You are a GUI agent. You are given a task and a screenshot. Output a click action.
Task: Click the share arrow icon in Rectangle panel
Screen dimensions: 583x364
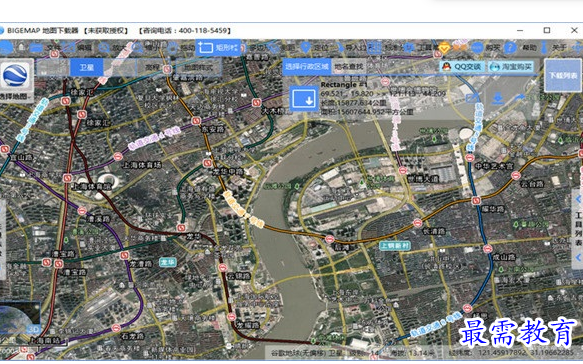[521, 98]
